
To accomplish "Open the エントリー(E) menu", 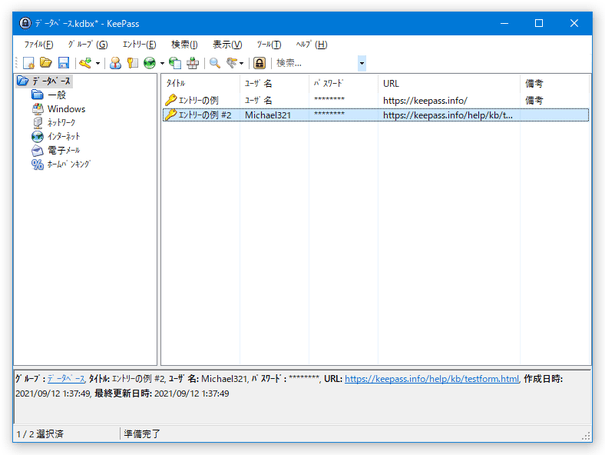I will click(139, 44).
